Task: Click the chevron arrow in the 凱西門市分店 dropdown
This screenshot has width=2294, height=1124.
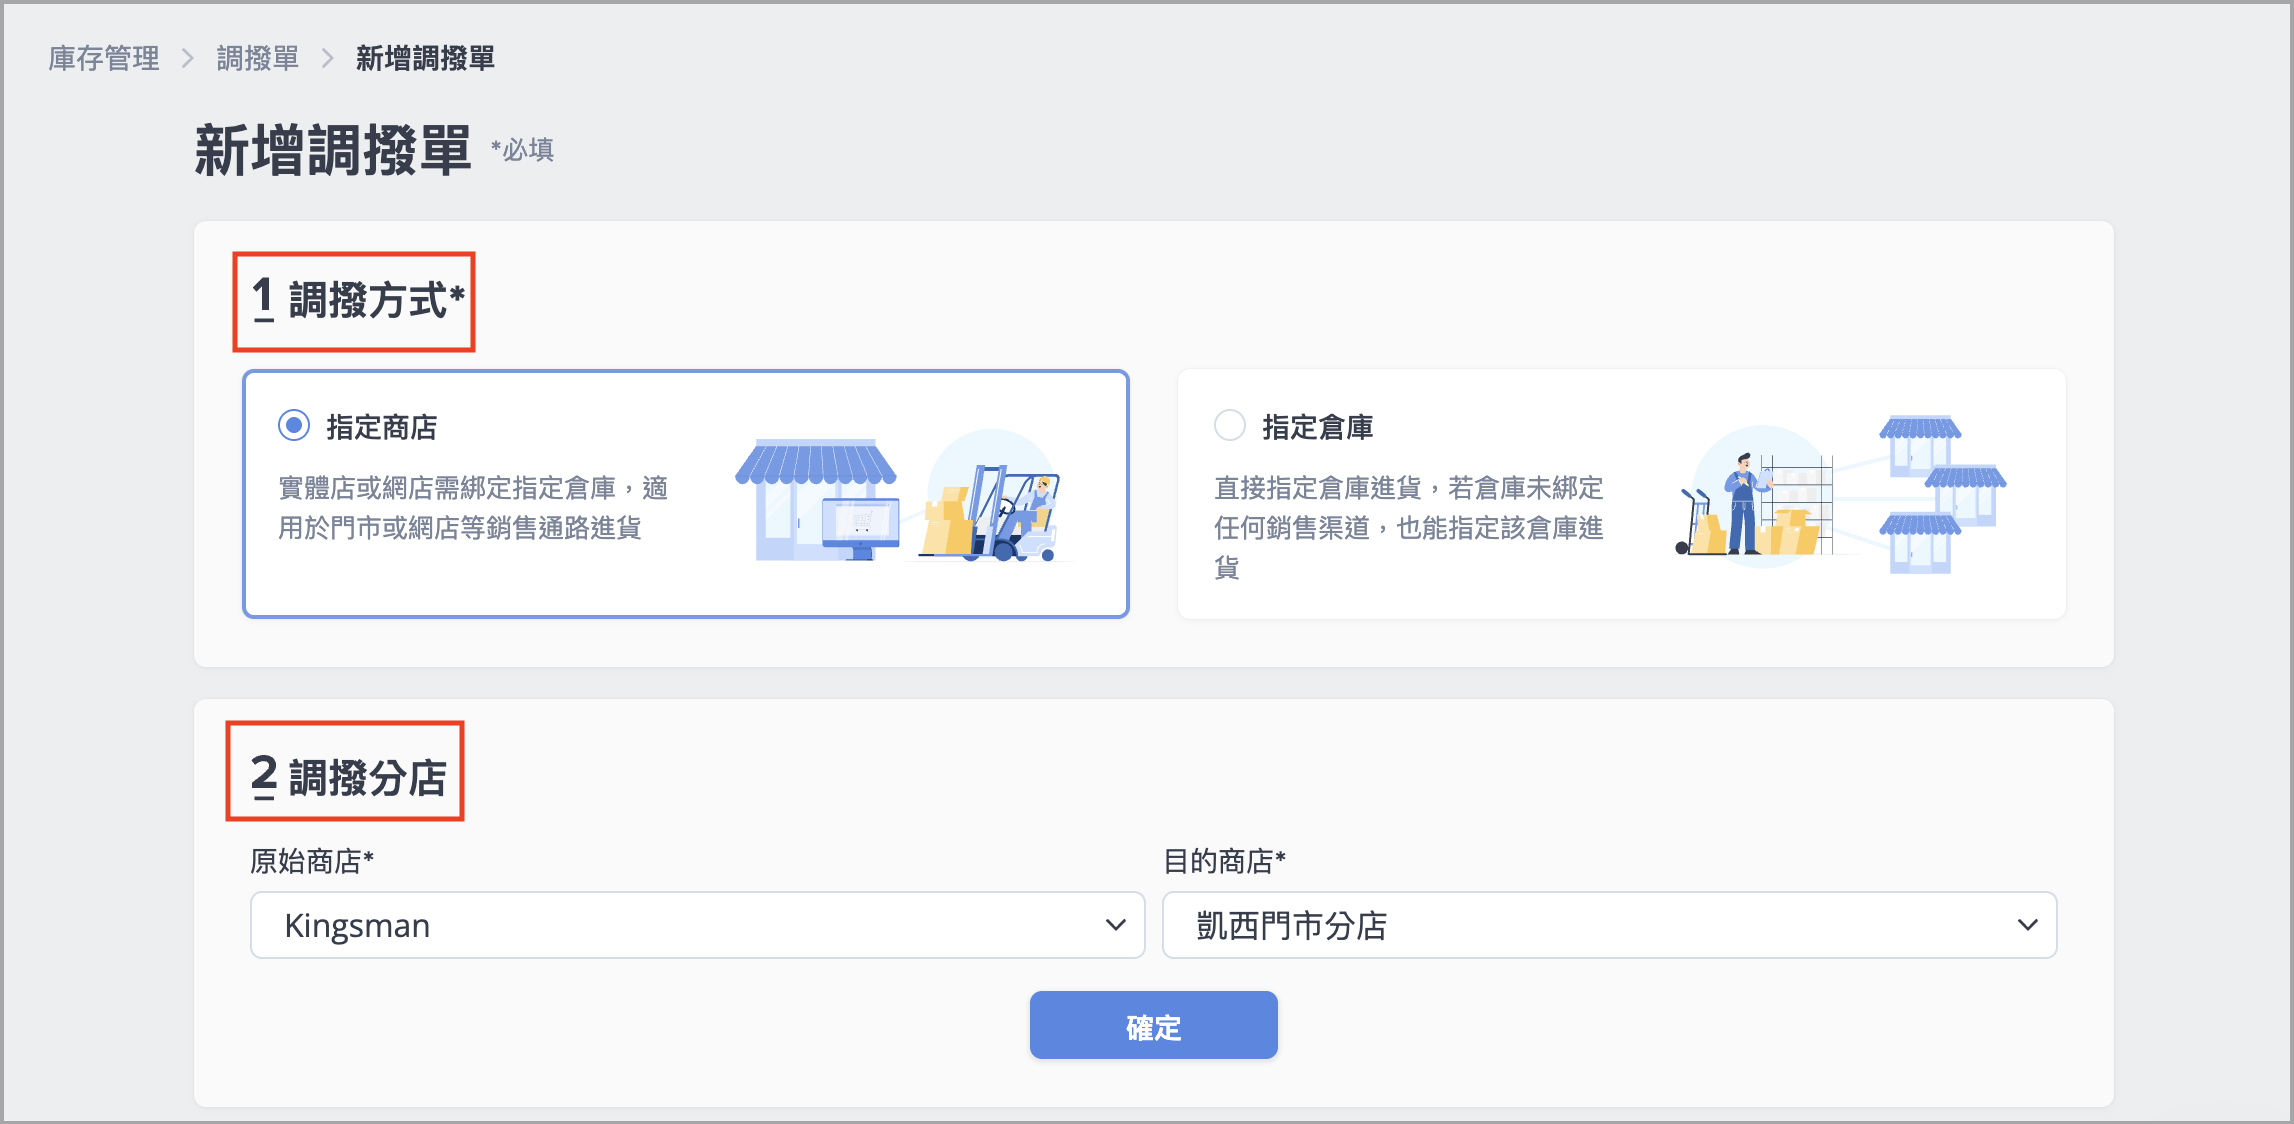Action: (x=2028, y=925)
